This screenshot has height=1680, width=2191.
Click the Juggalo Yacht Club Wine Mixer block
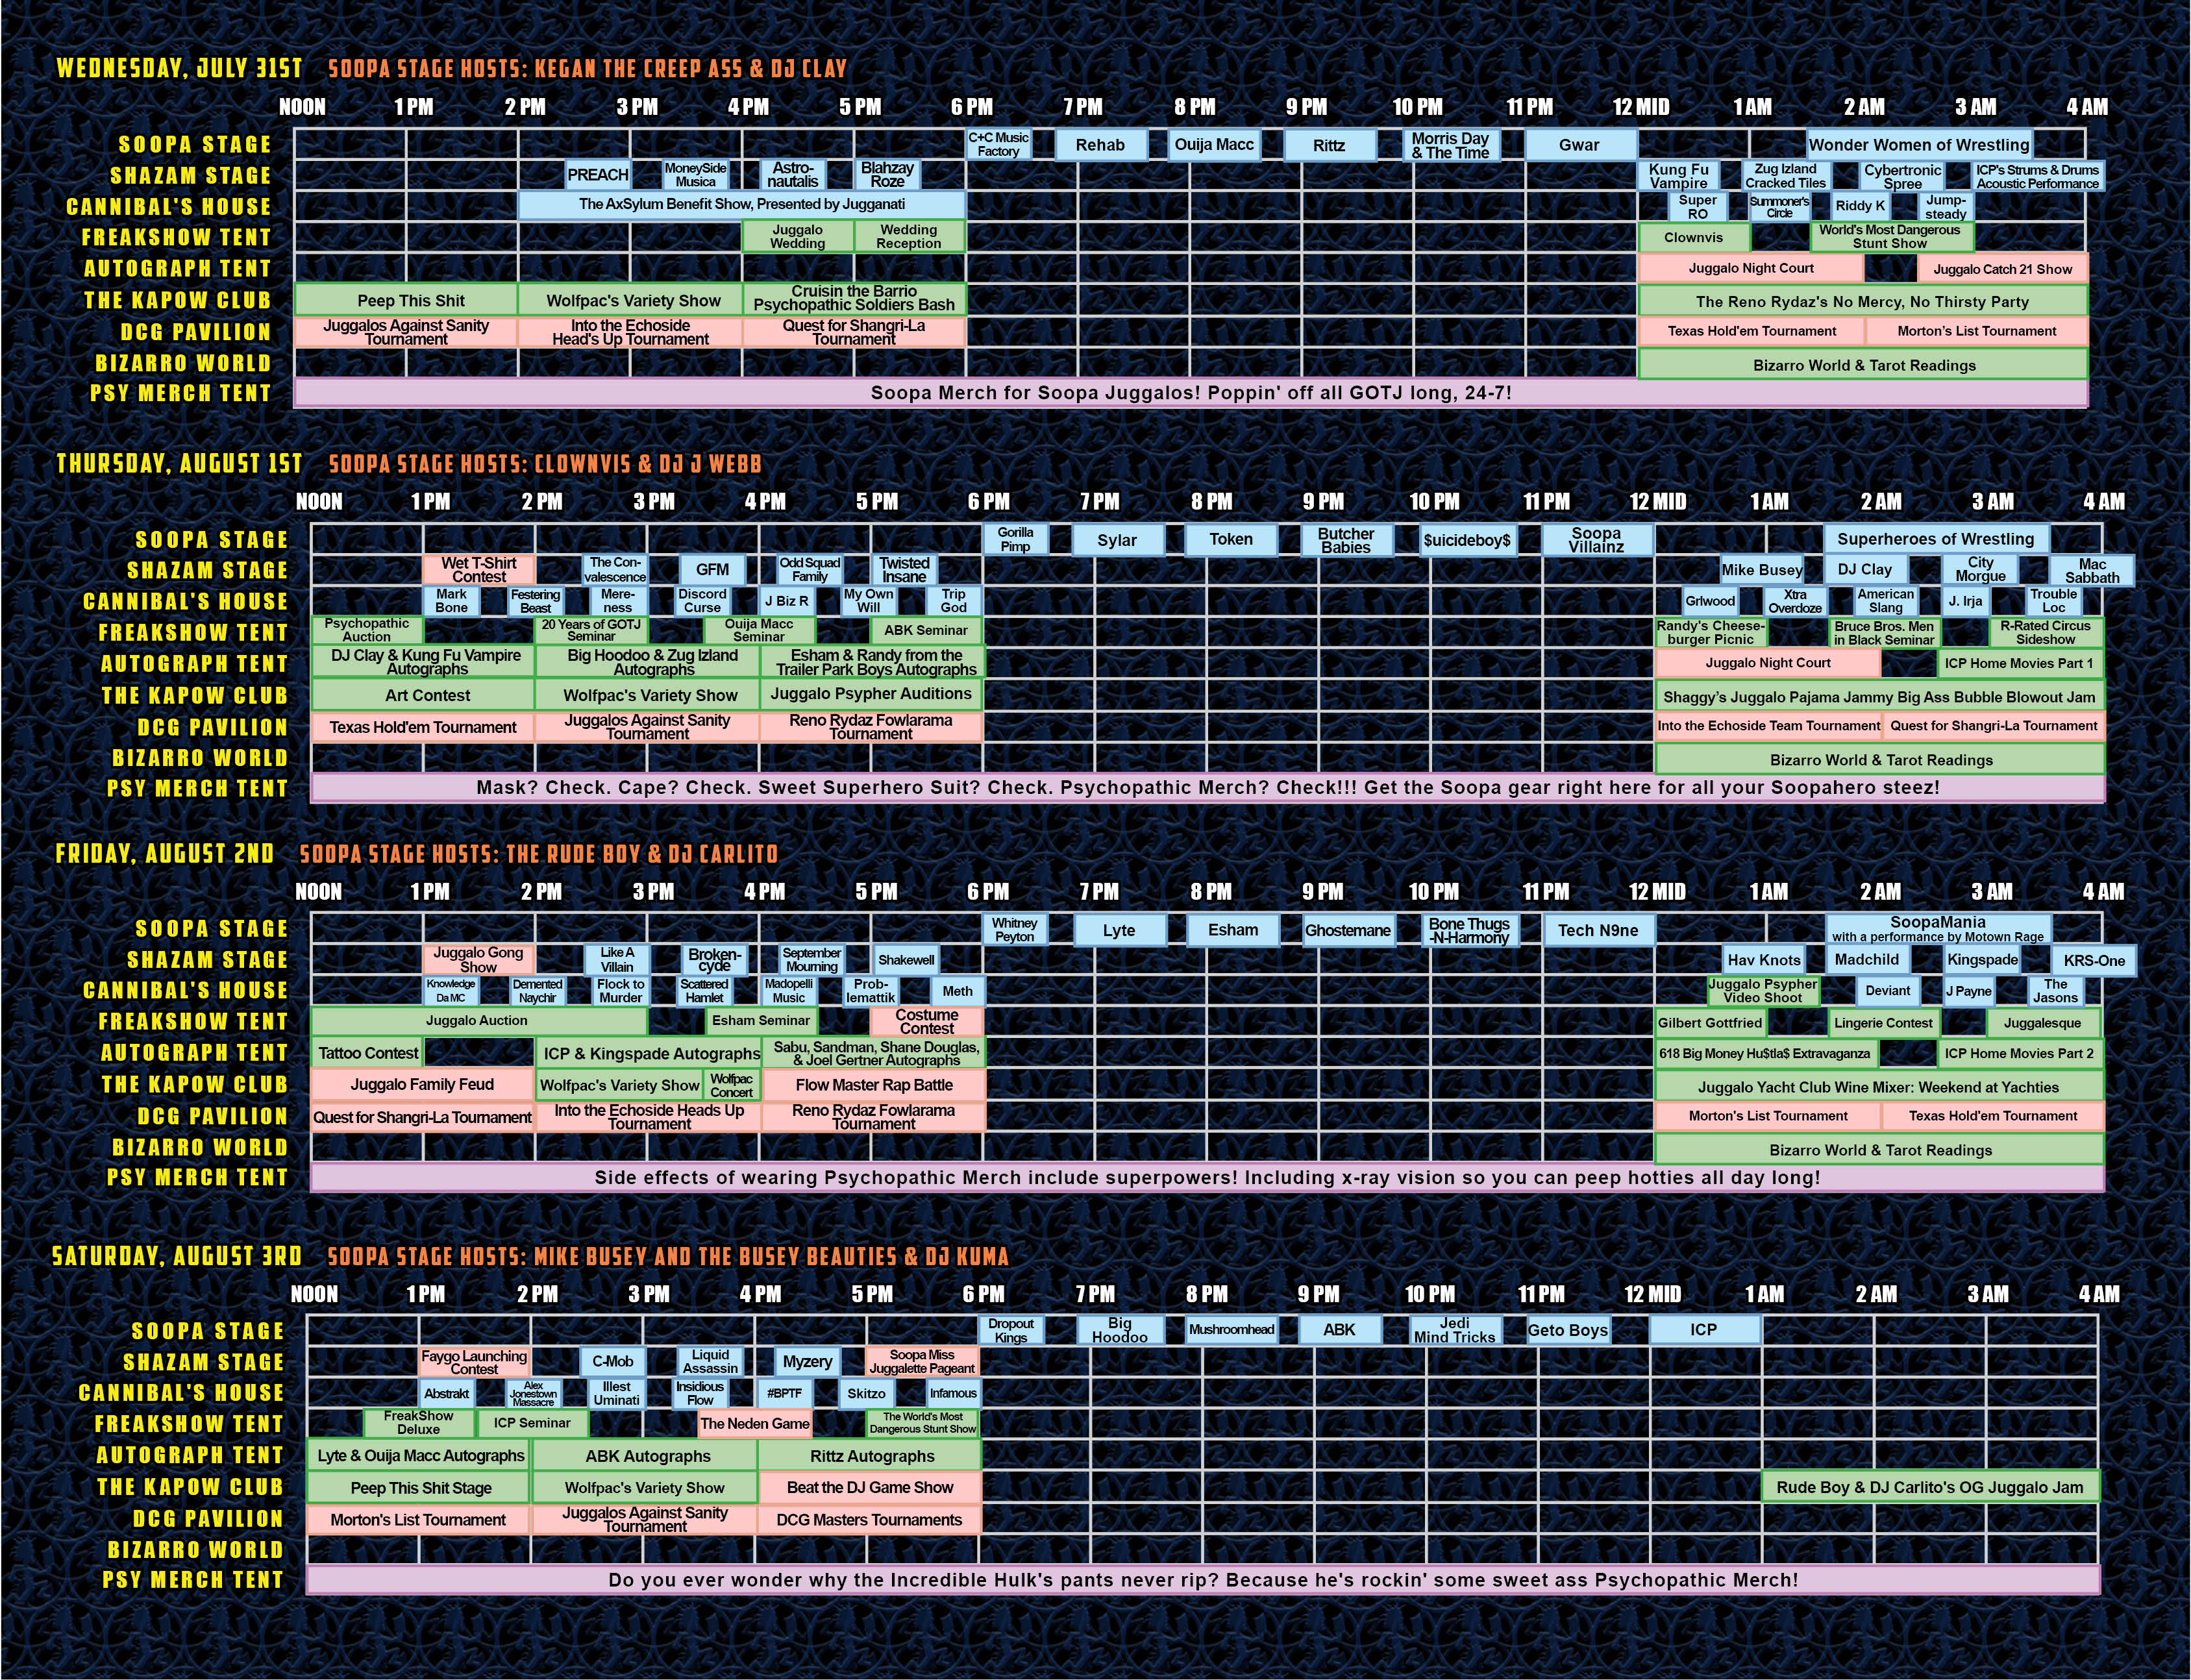(x=1879, y=1087)
